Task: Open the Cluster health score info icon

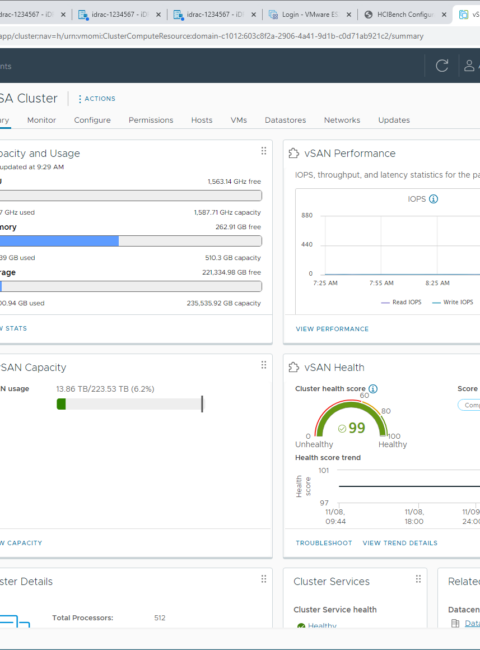Action: [x=373, y=389]
